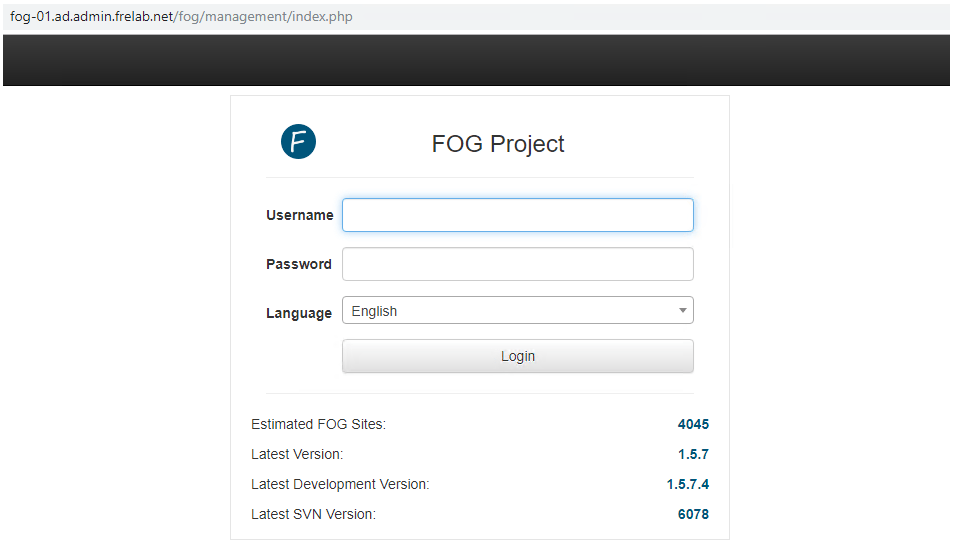This screenshot has width=955, height=547.
Task: Click the 'Latest Development Version:' label
Action: click(x=340, y=484)
